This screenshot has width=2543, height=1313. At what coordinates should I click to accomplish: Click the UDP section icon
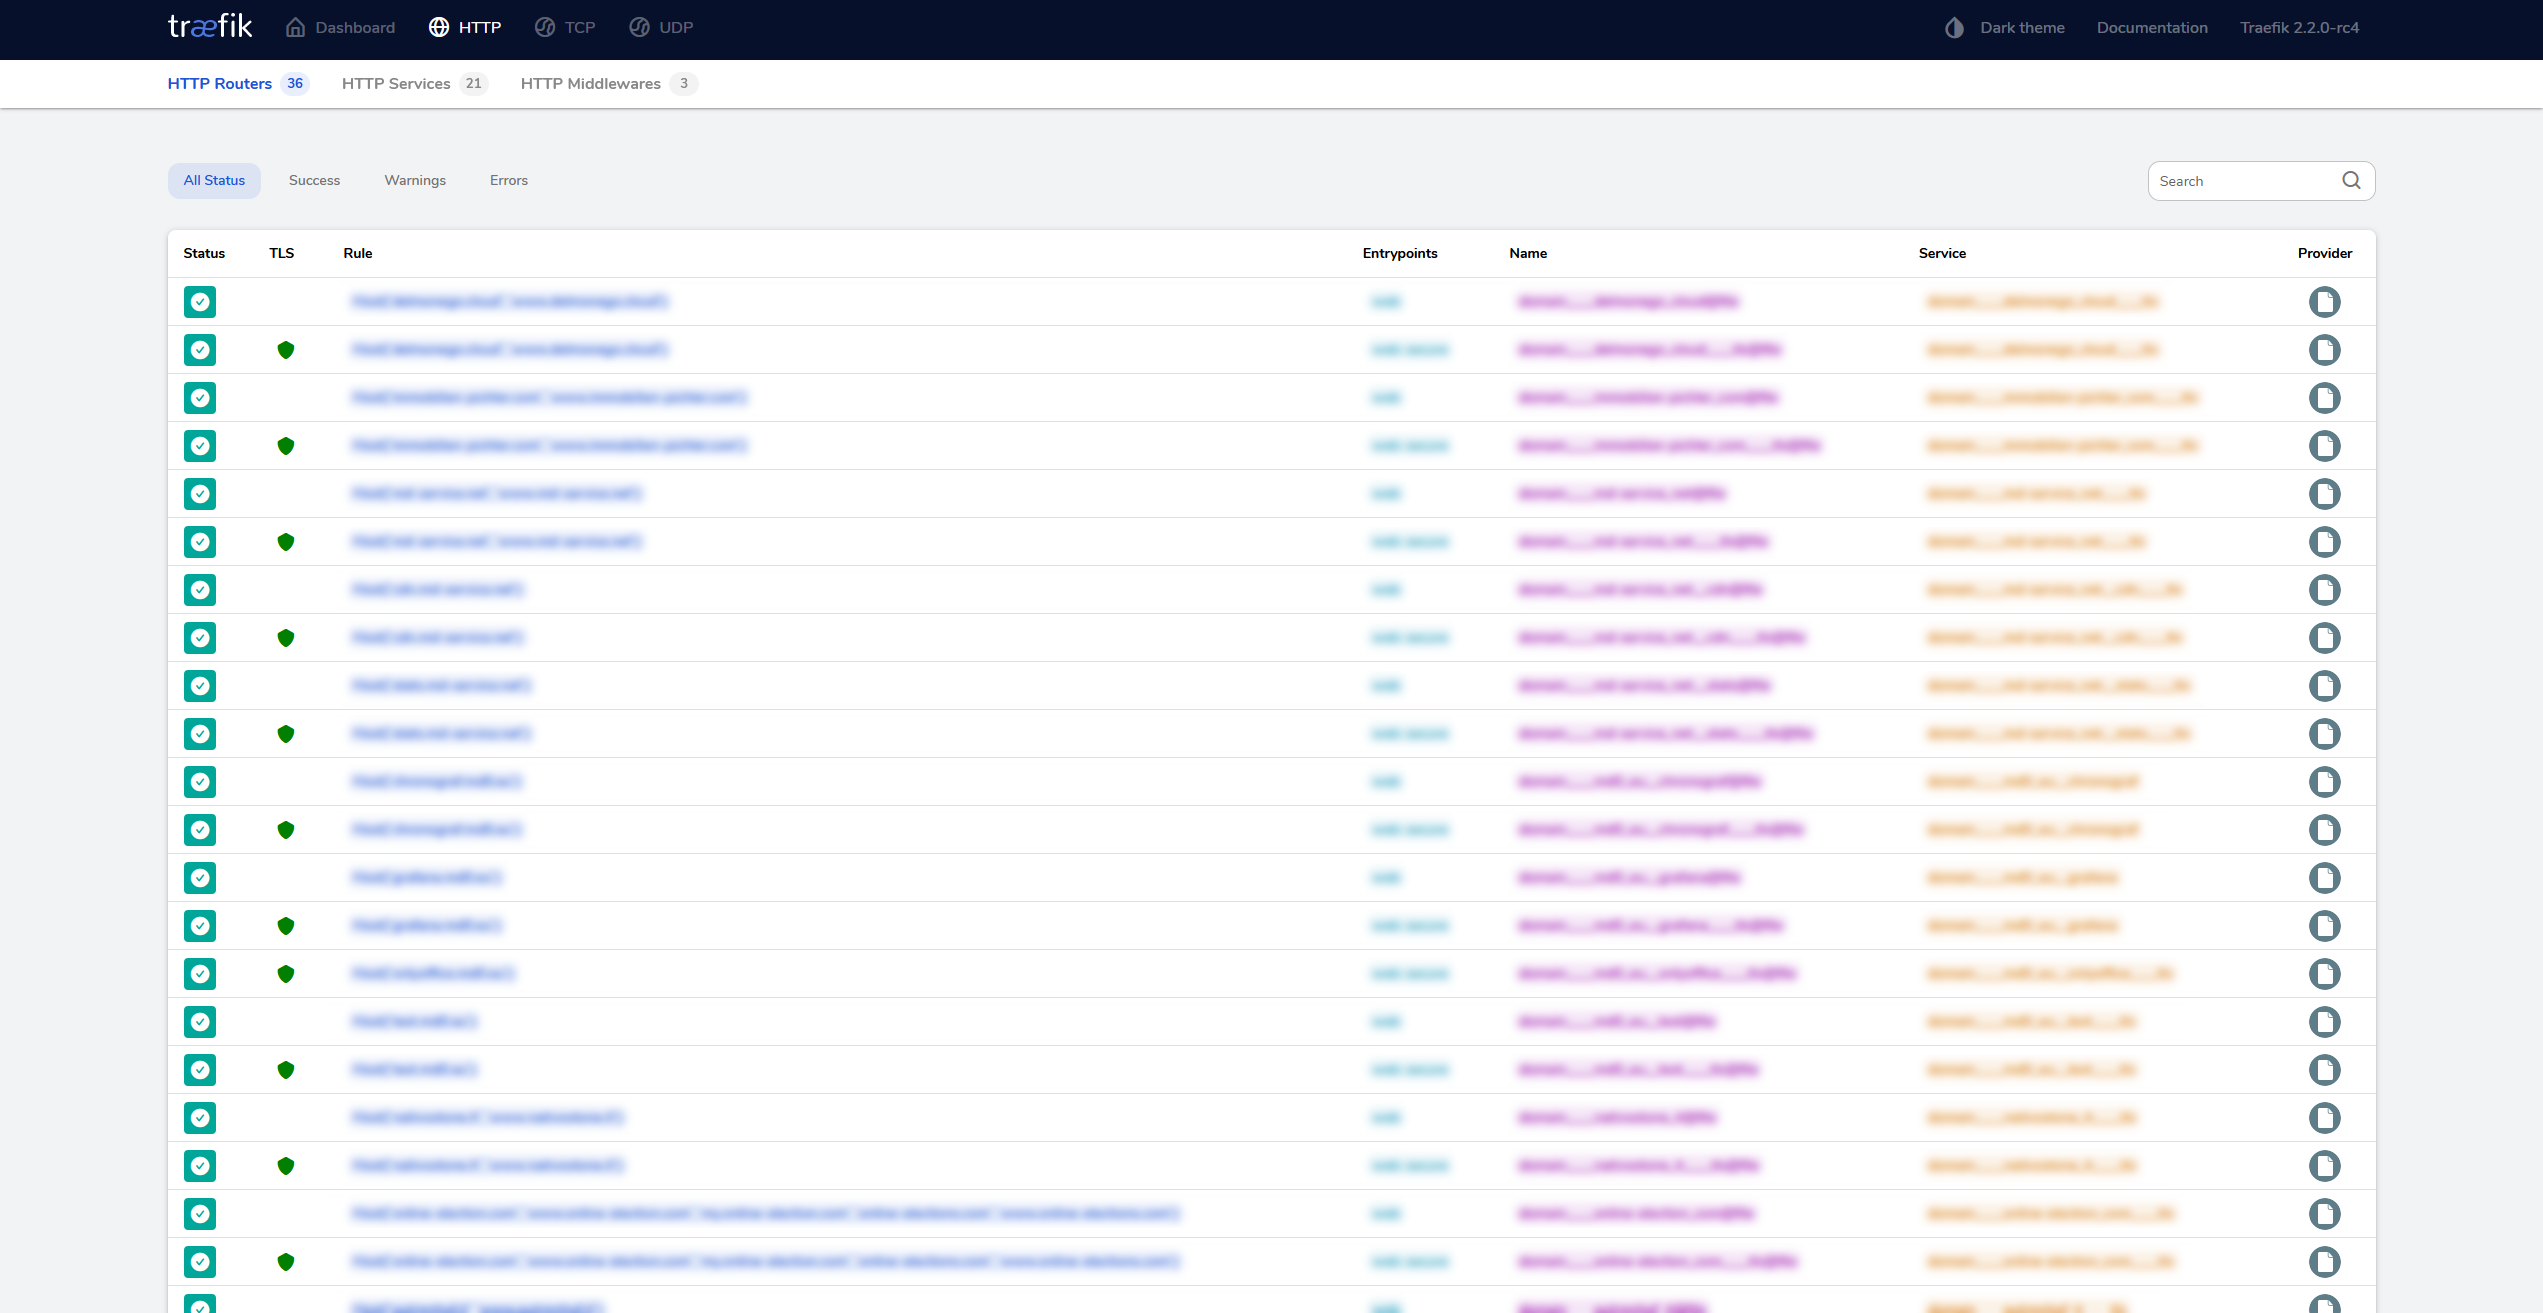[640, 27]
